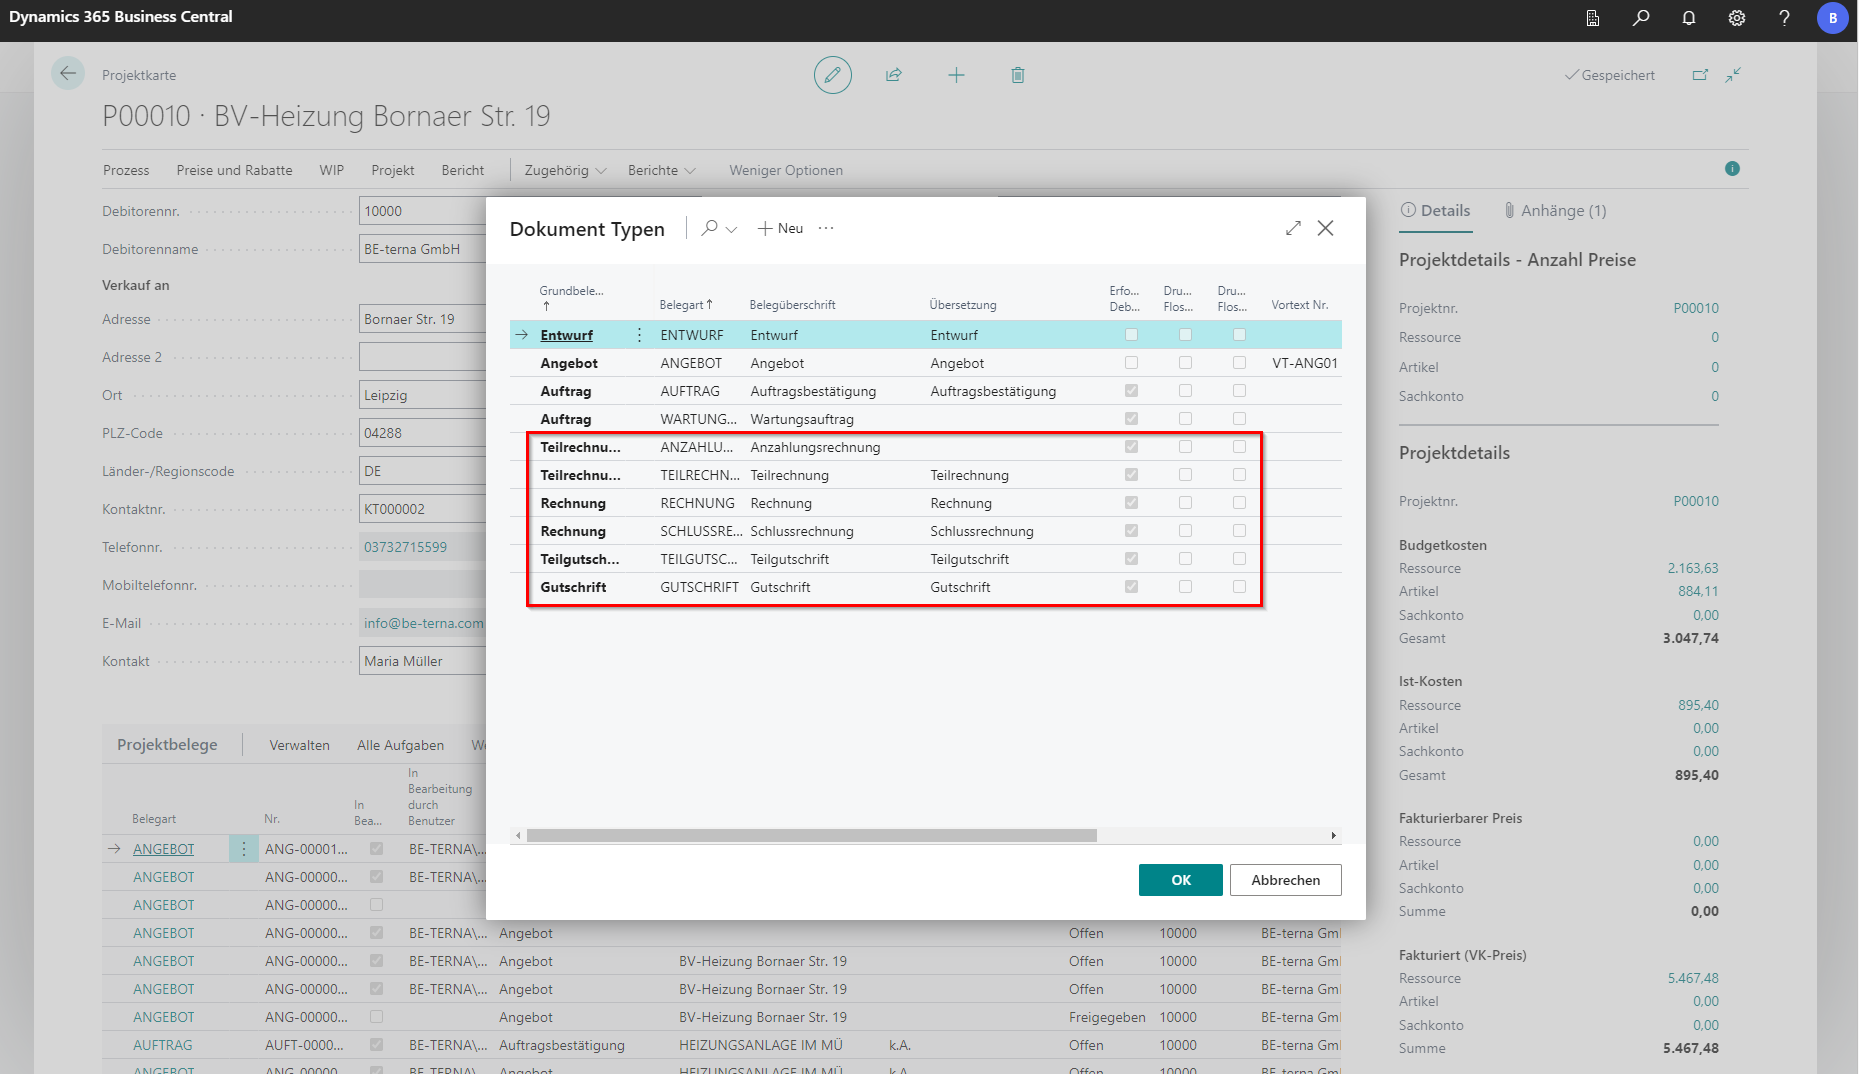This screenshot has width=1859, height=1074.
Task: Open the notifications bell icon
Action: [x=1688, y=18]
